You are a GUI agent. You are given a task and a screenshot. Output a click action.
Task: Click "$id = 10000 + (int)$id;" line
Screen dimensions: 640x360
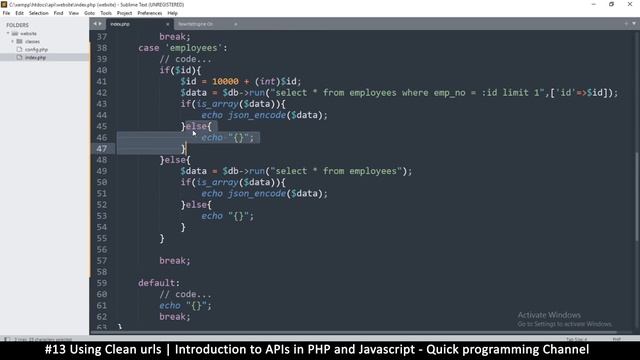click(x=241, y=81)
